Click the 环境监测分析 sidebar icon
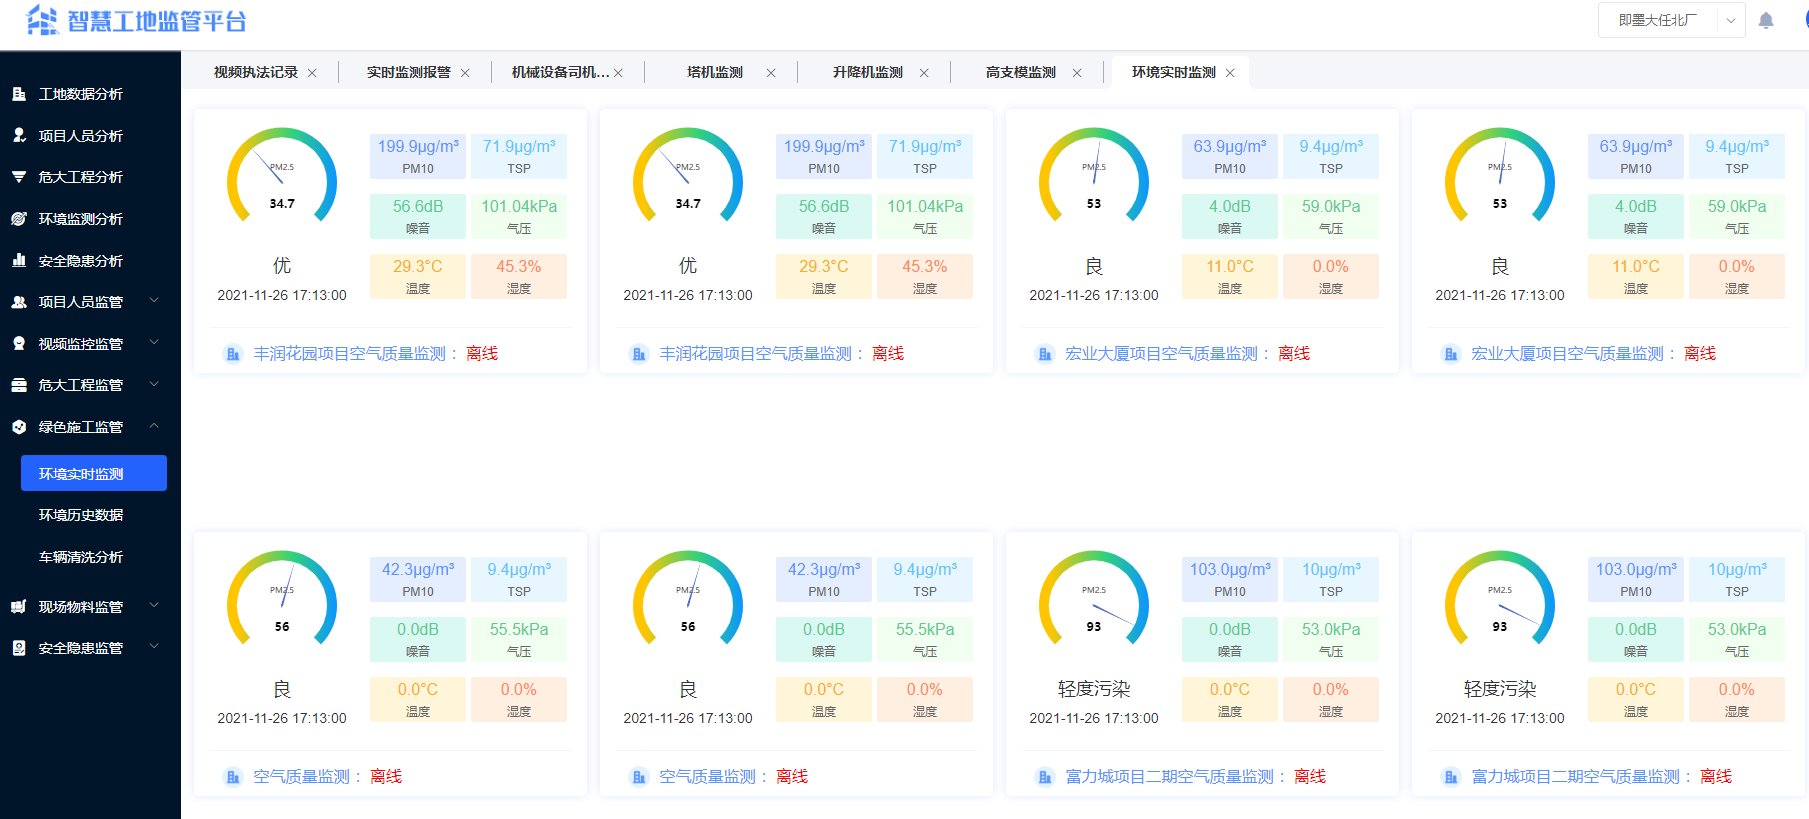 pos(19,219)
